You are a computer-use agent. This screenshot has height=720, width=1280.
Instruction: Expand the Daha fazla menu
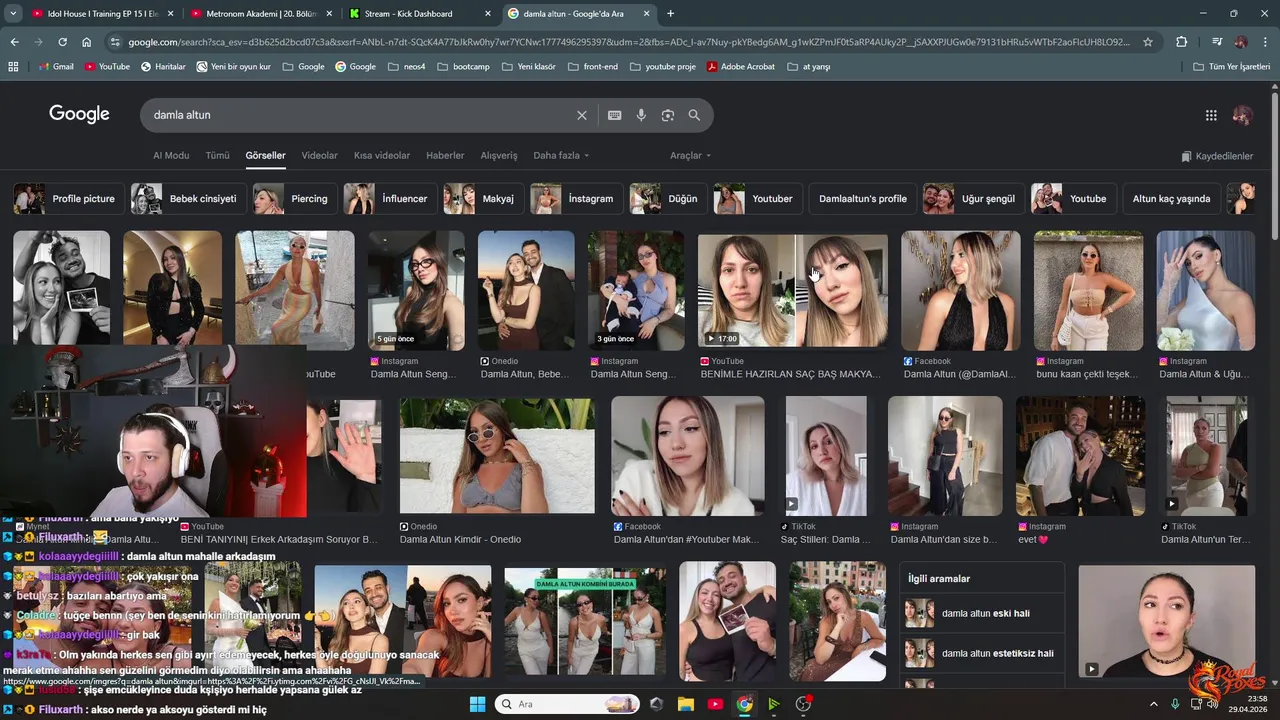(x=561, y=156)
